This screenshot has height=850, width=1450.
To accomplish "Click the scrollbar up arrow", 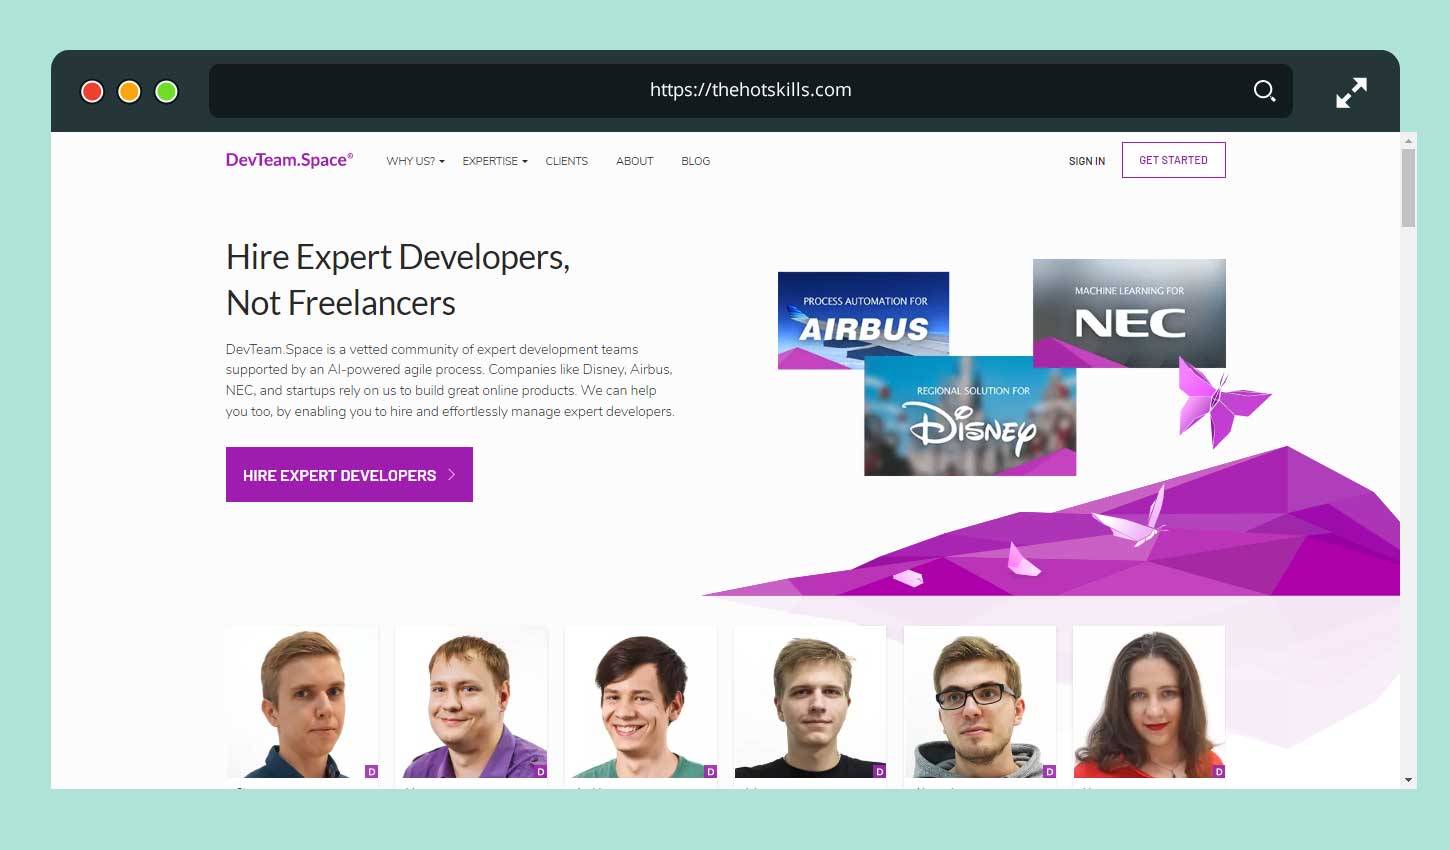I will tap(1408, 140).
